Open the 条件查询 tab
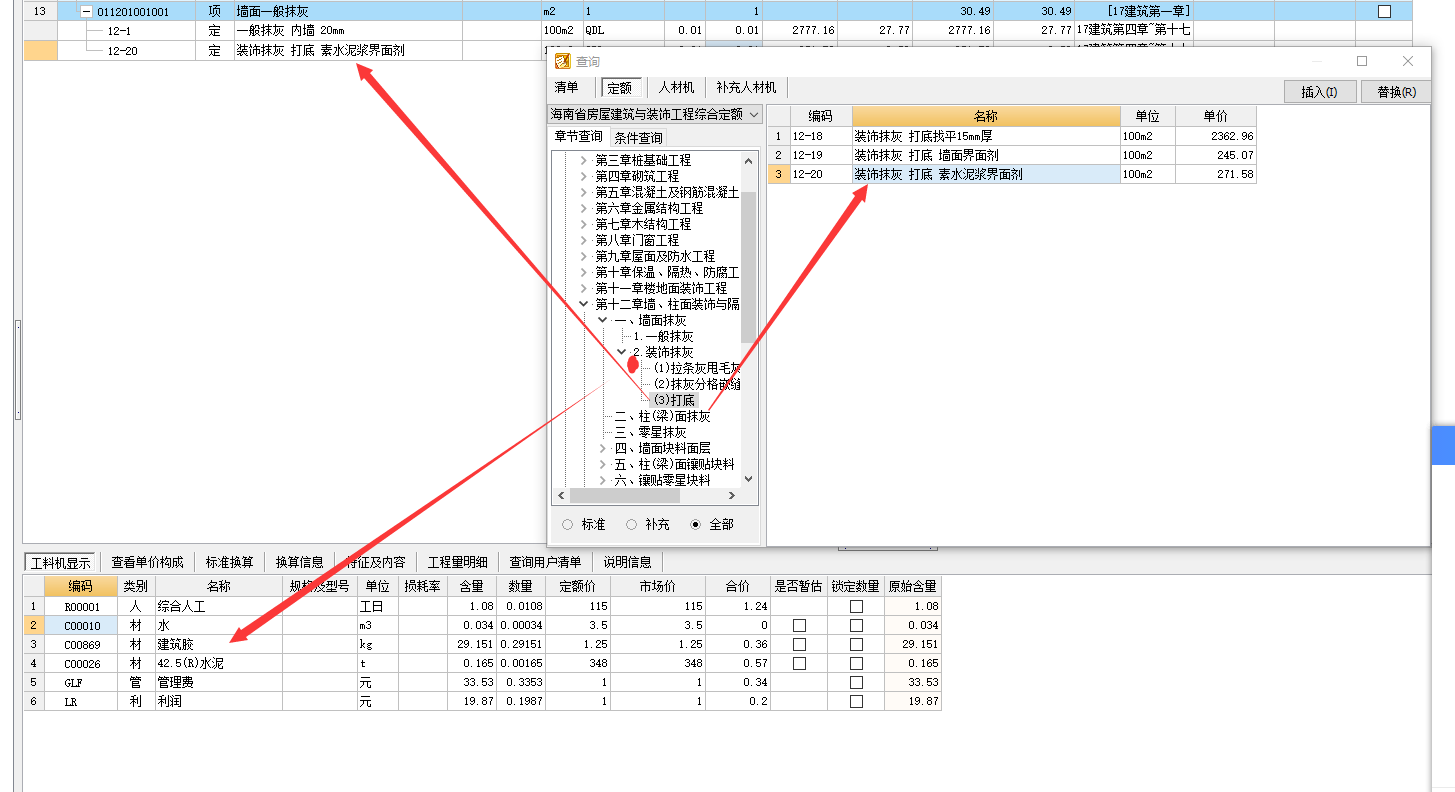The image size is (1455, 792). click(638, 138)
